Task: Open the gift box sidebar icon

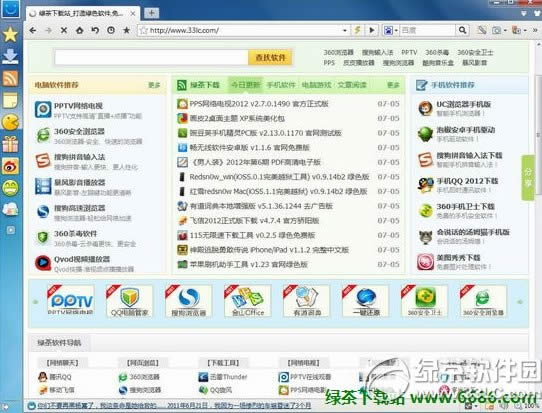Action: point(10,144)
